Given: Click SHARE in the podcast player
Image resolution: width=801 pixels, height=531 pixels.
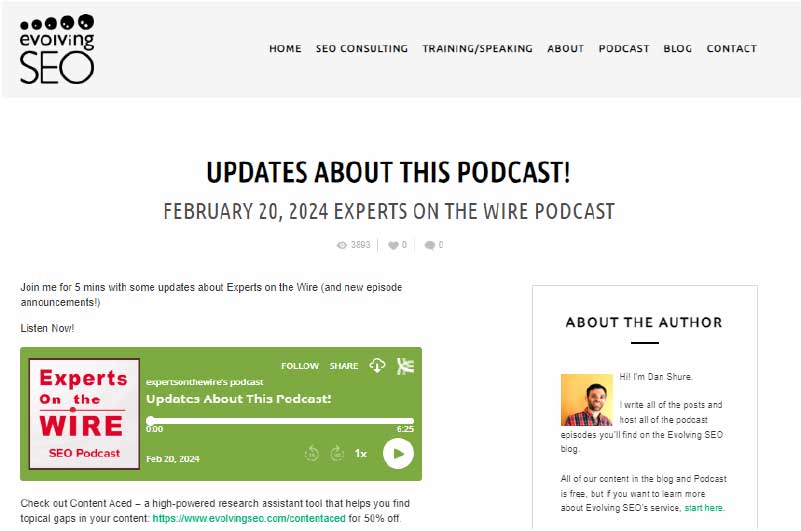Looking at the screenshot, I should tap(344, 366).
